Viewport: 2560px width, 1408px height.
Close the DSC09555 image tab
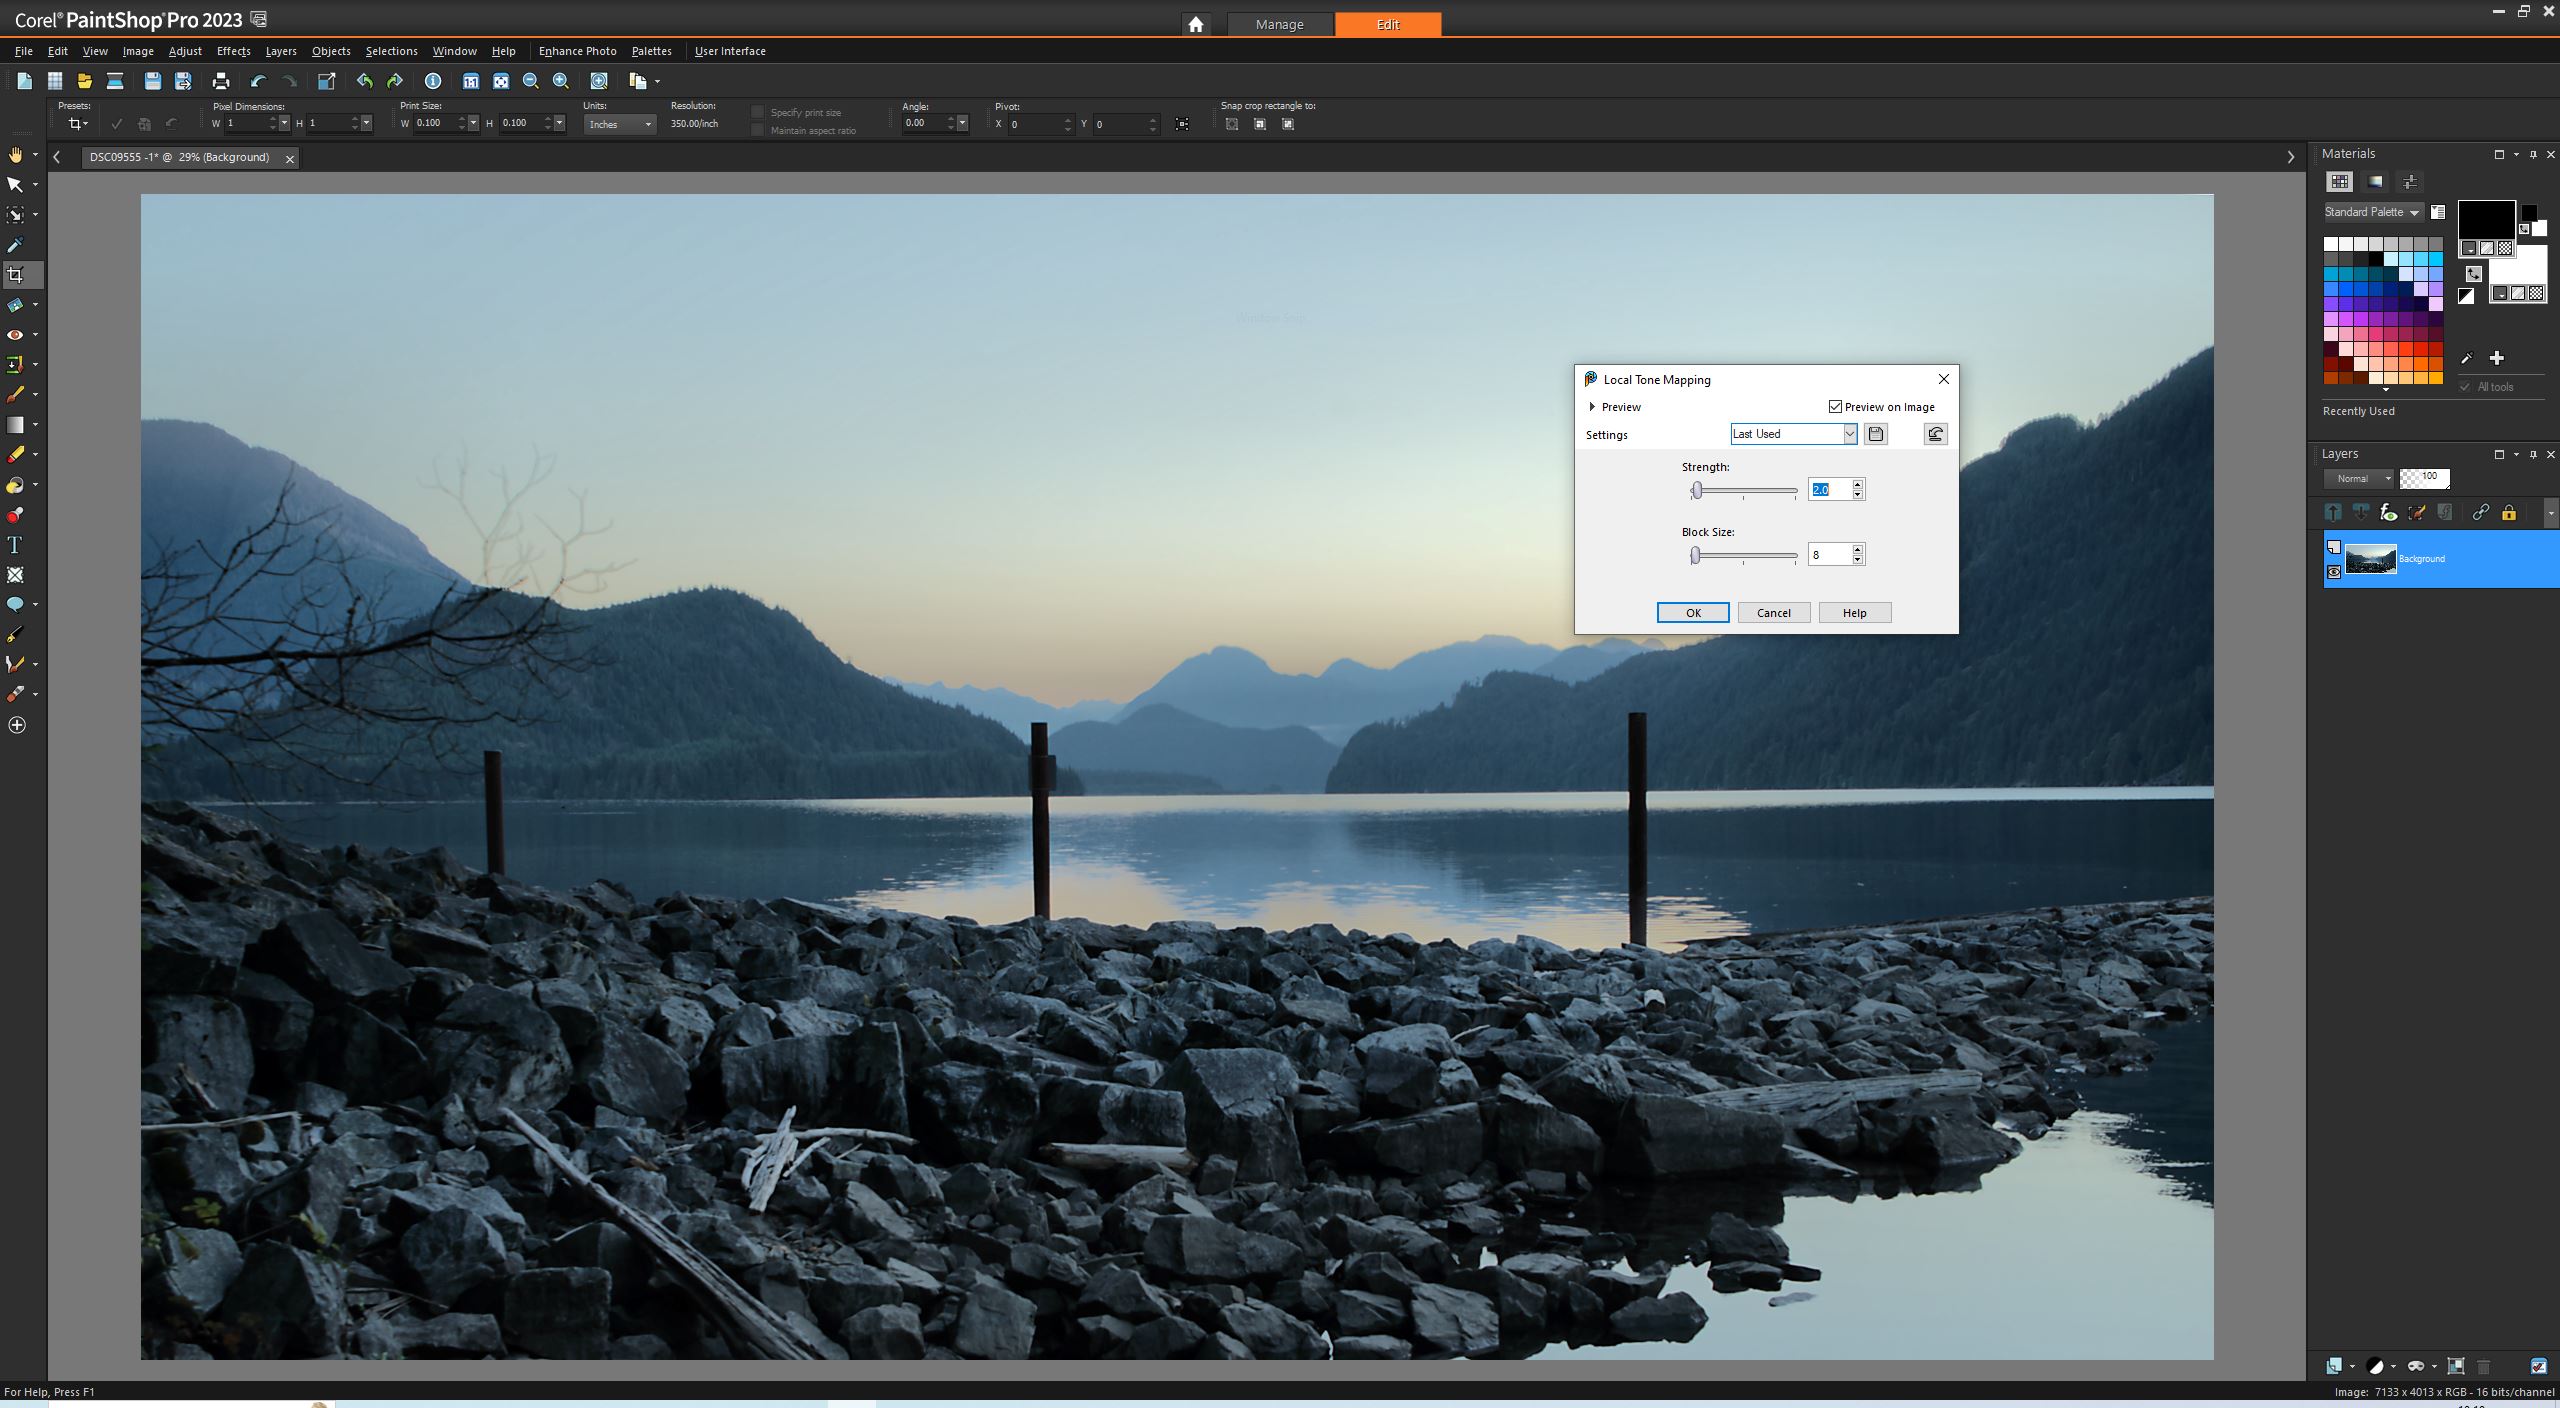click(x=290, y=158)
